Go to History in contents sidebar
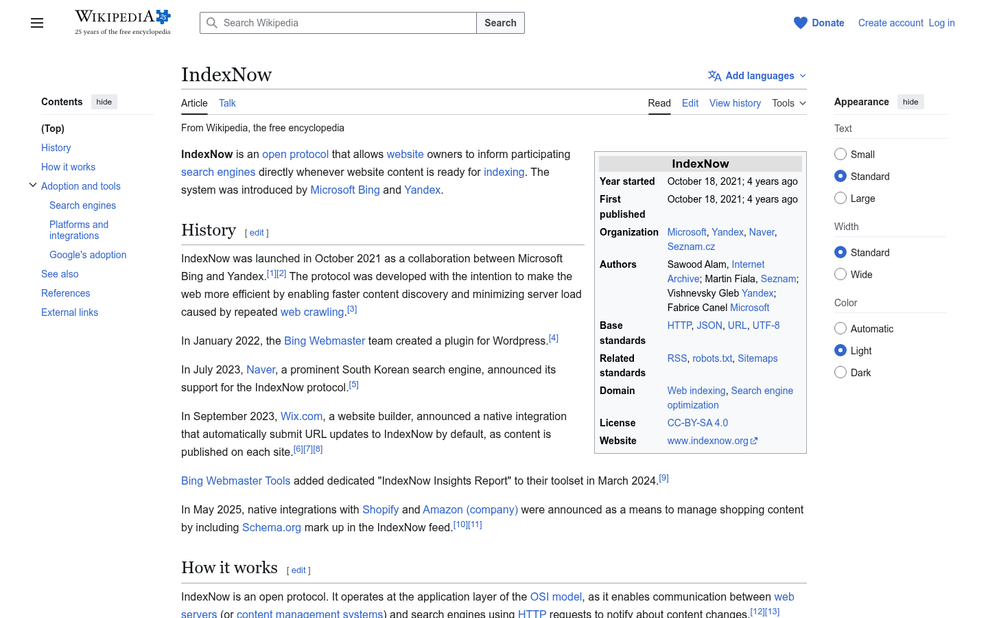The height and width of the screenshot is (618, 988). coord(56,147)
